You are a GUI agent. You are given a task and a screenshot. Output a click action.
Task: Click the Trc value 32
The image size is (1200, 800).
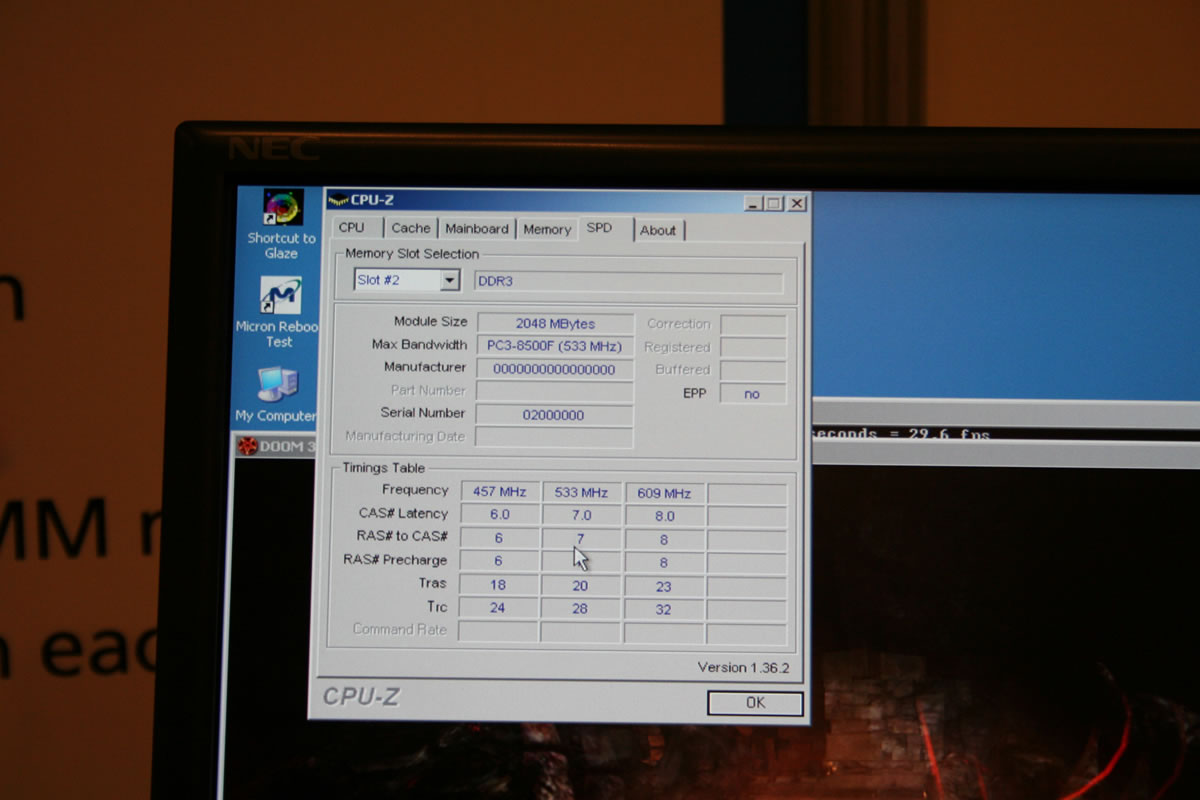tap(664, 610)
